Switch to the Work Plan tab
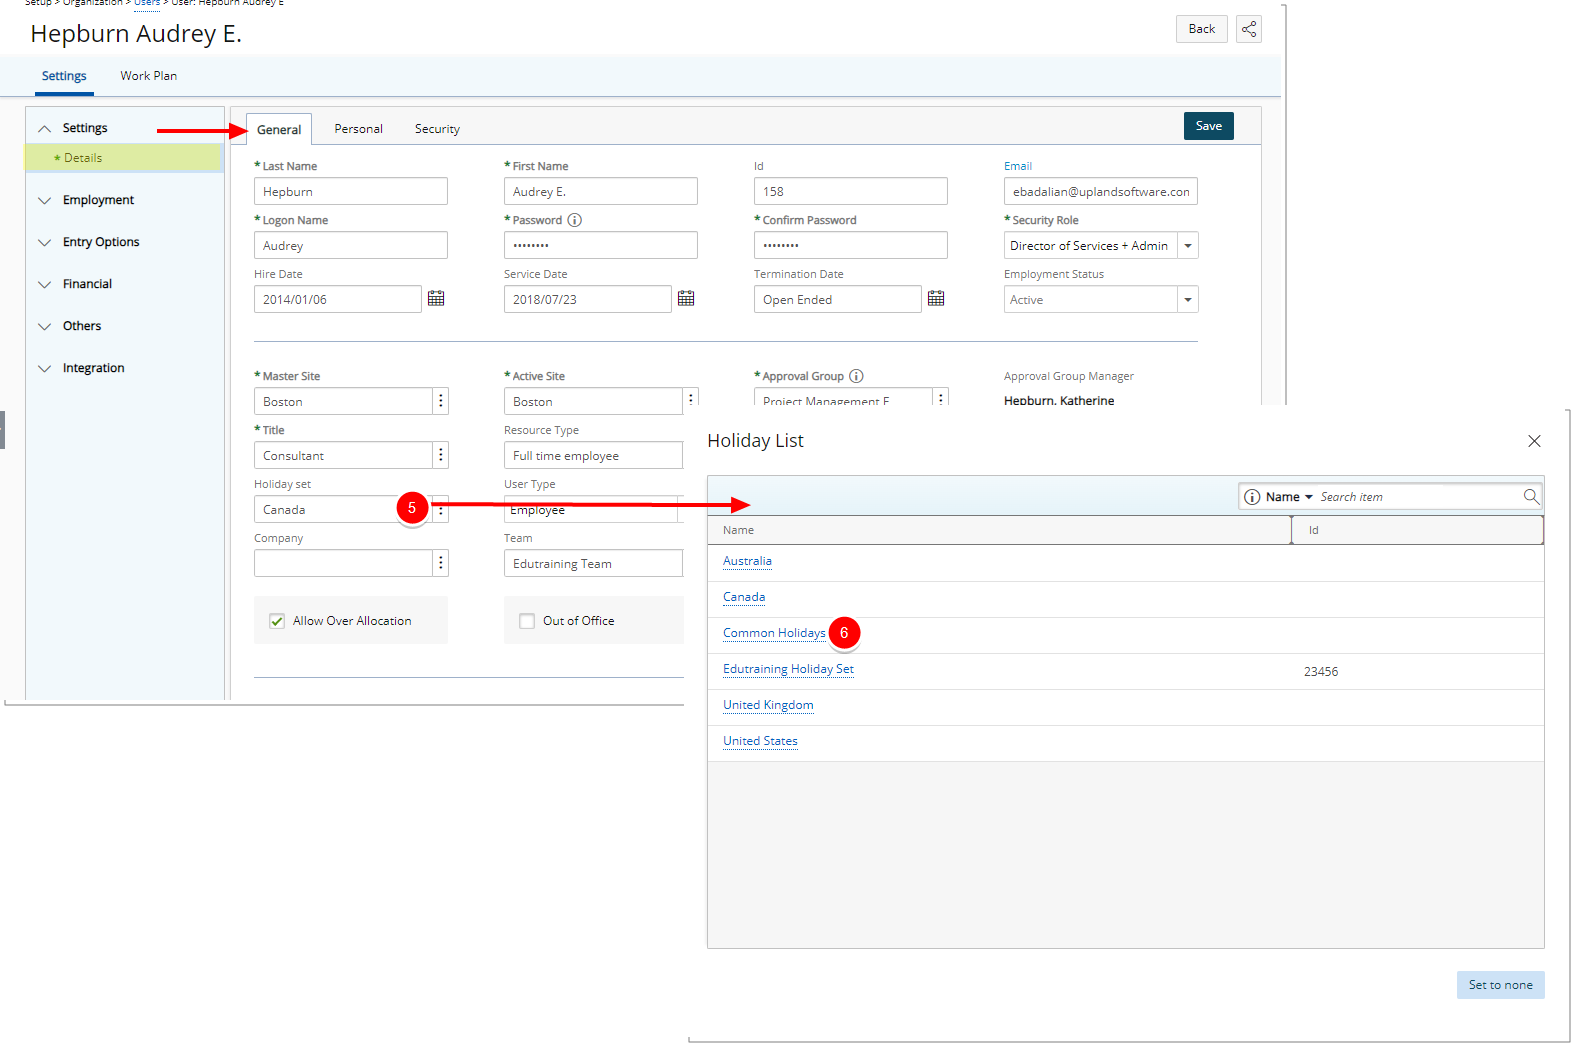The image size is (1582, 1054). (x=148, y=76)
